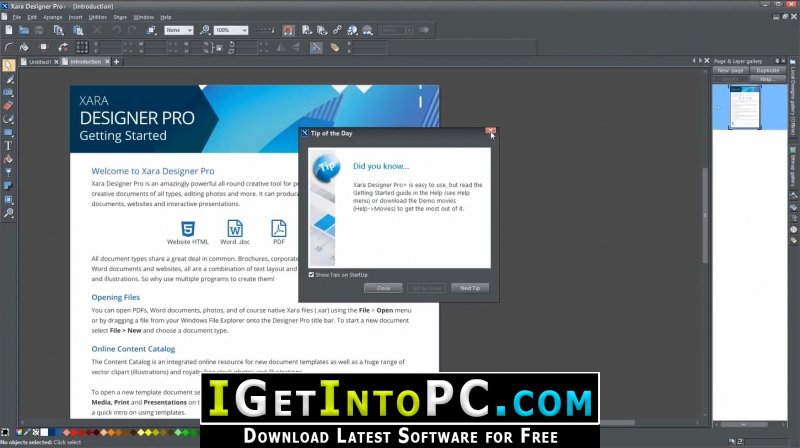Screen dimensions: 800x448
Task: Click New page in Page gallery
Action: click(731, 70)
